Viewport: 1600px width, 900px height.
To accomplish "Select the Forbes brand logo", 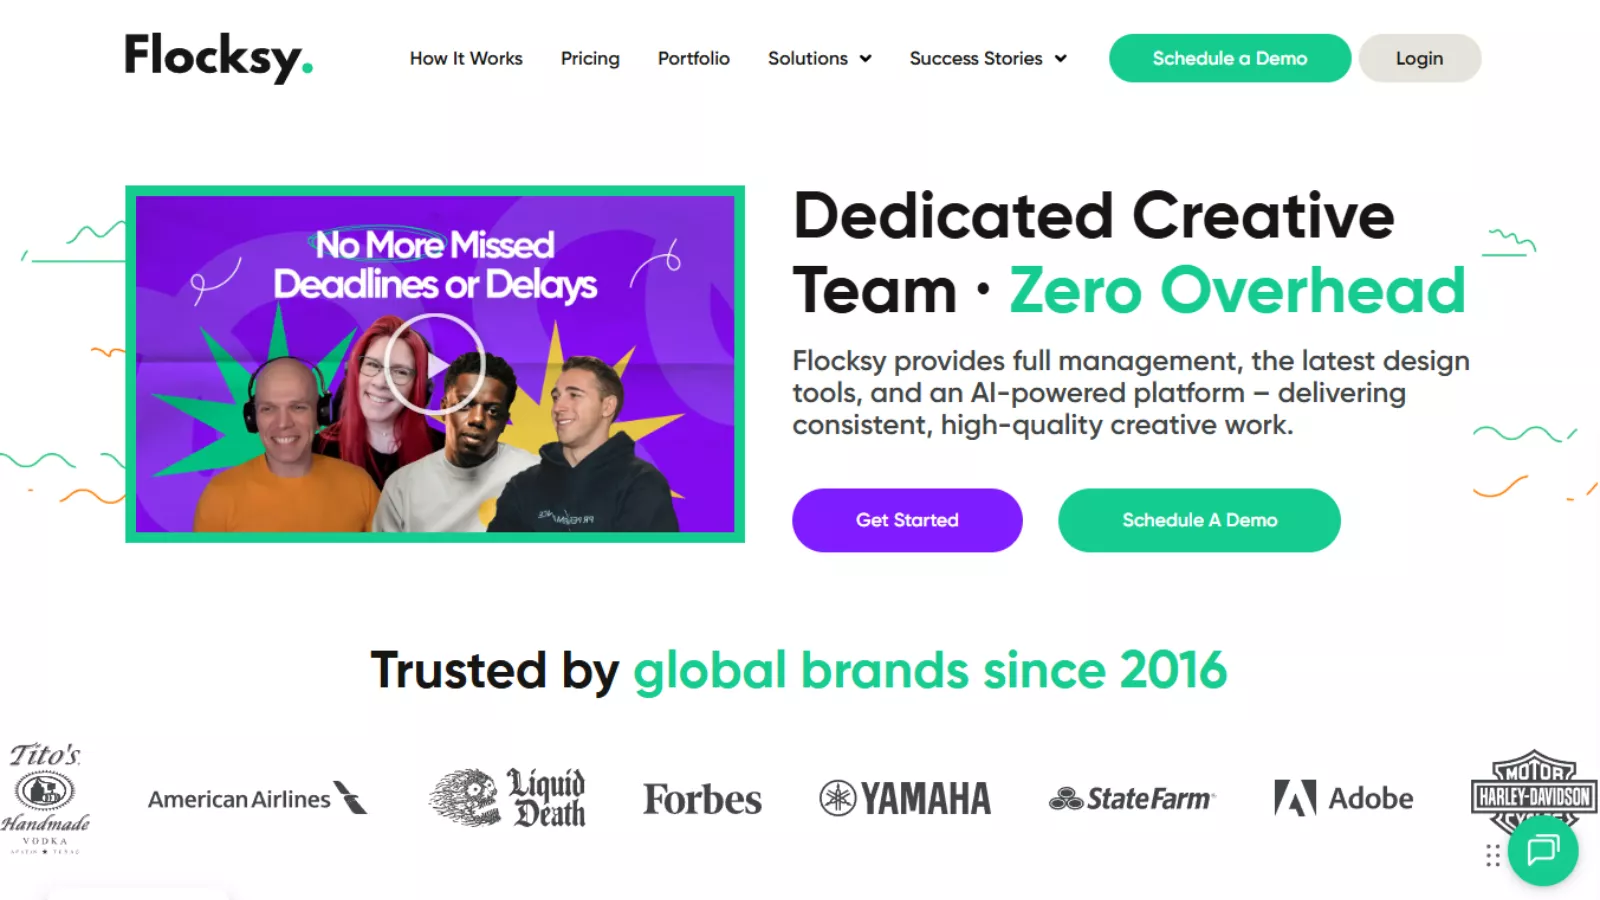I will [702, 799].
